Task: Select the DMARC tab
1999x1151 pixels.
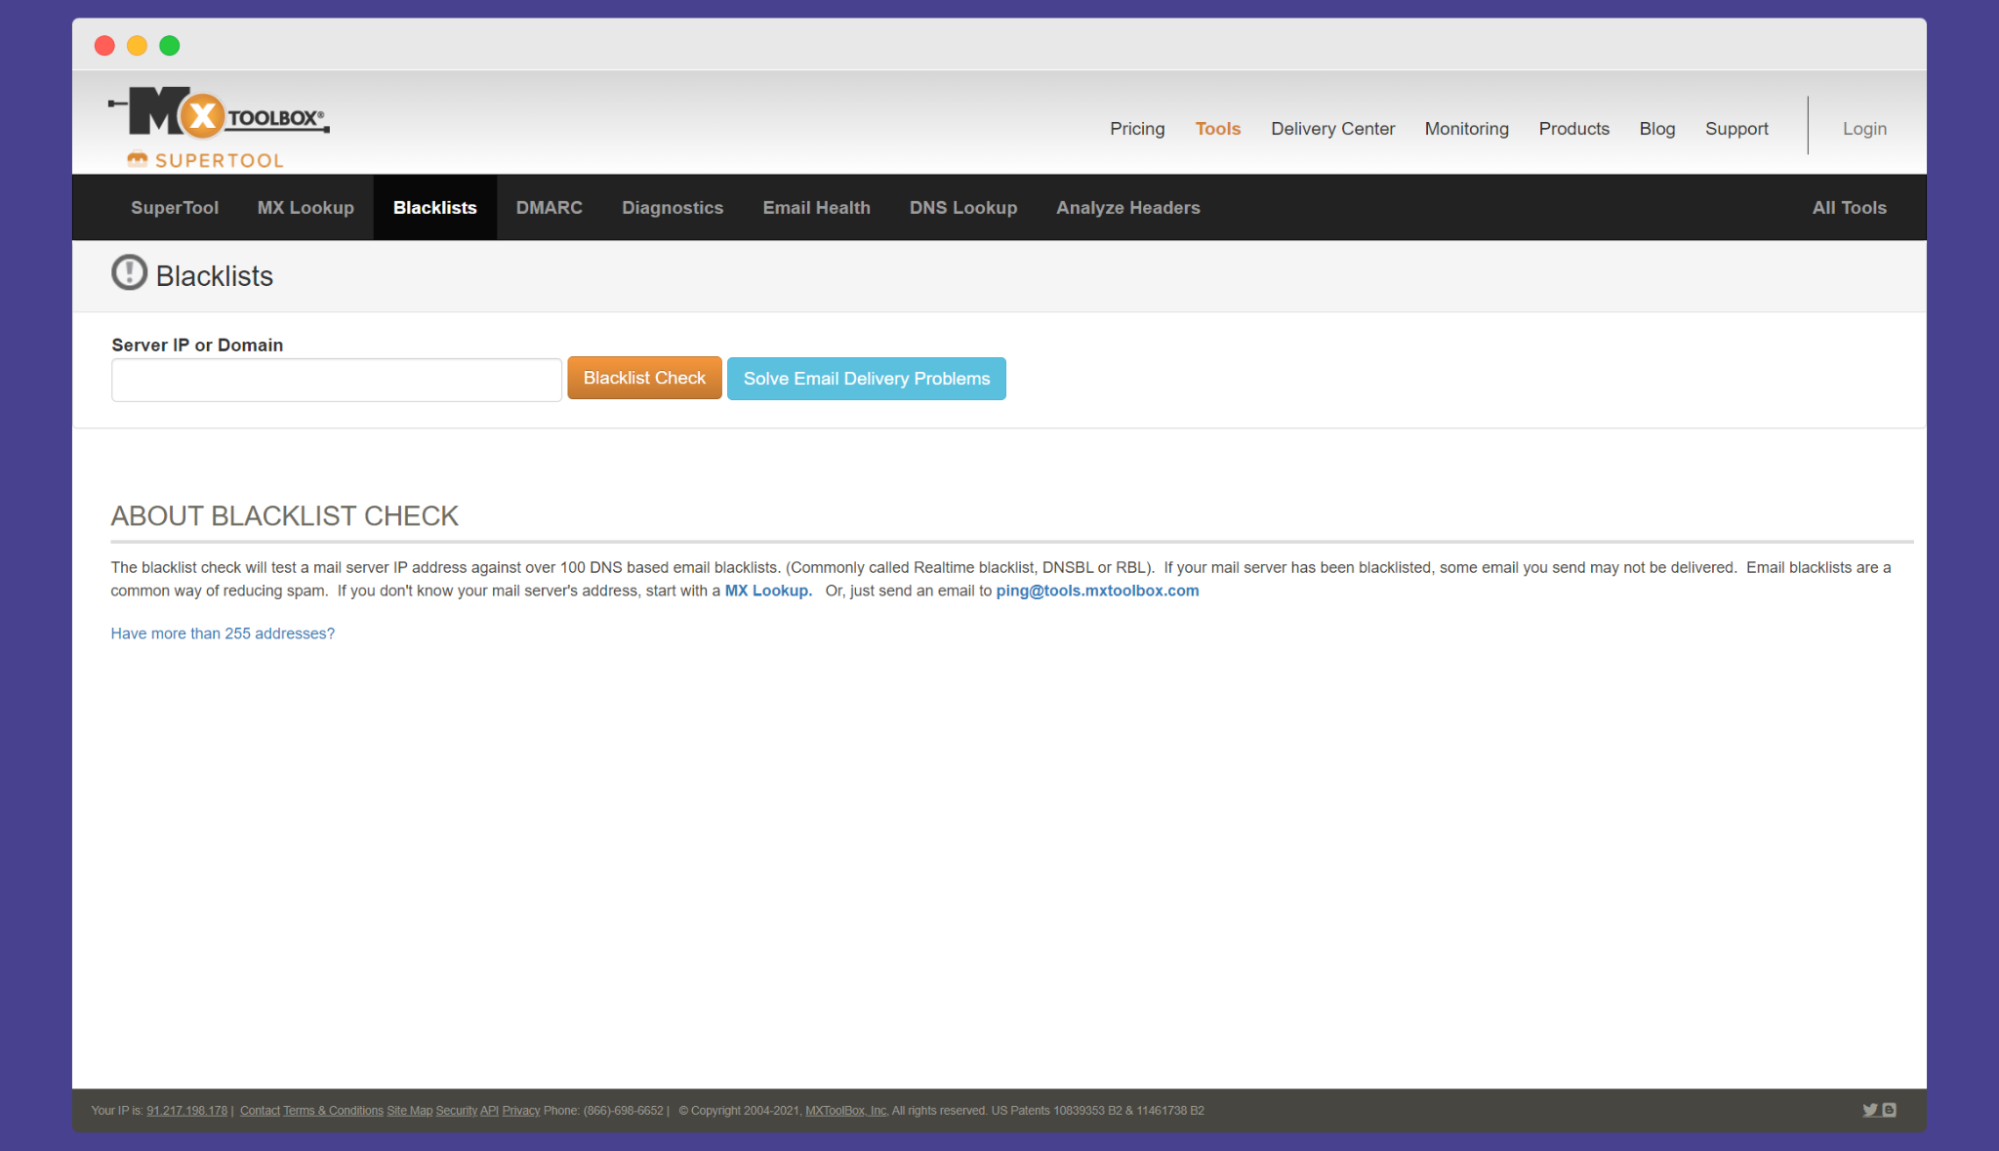Action: [x=549, y=207]
